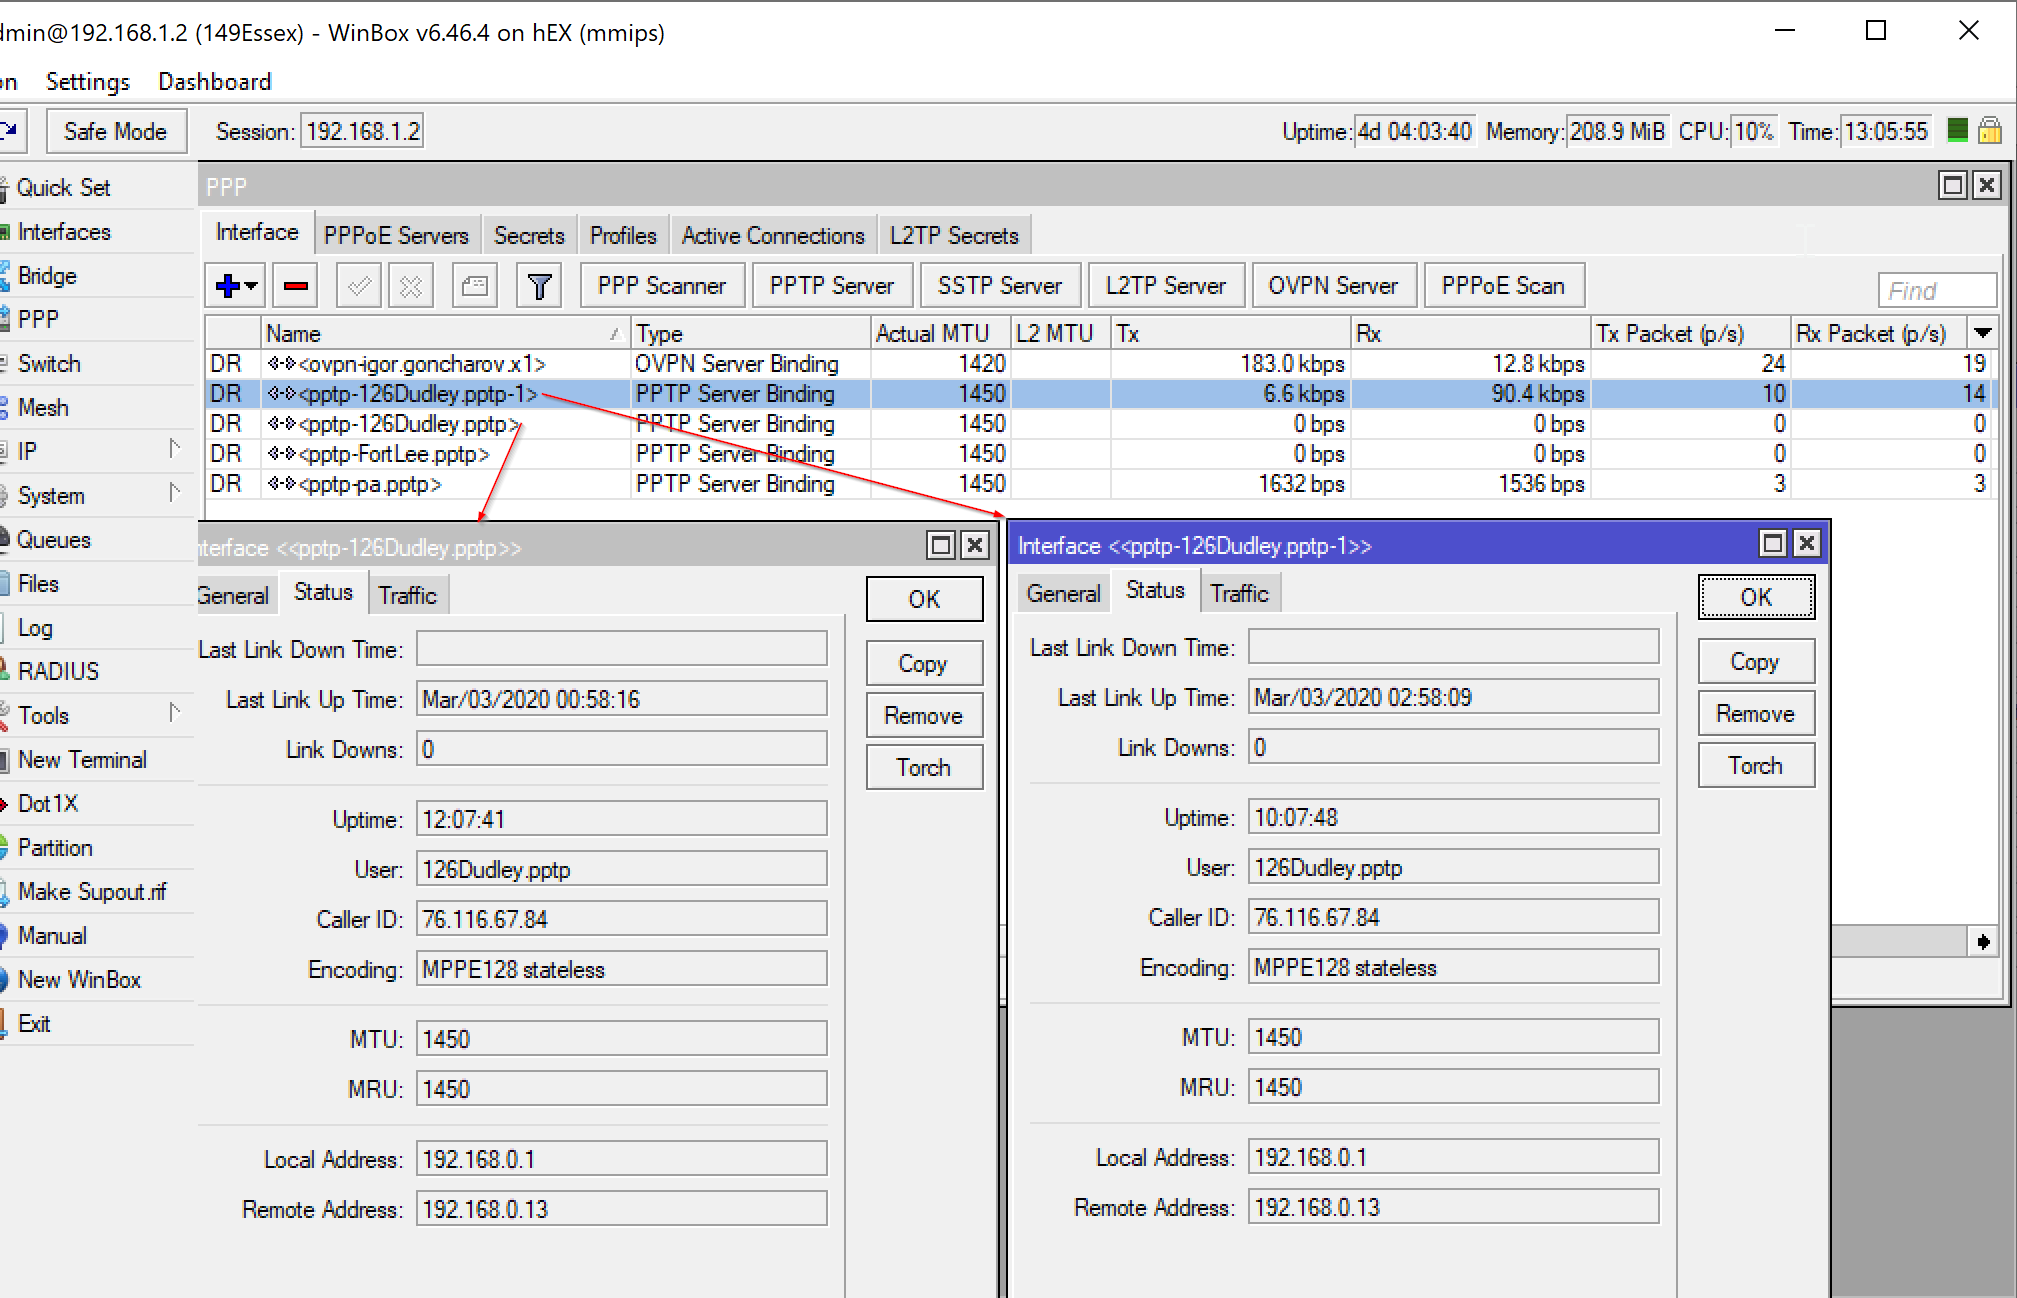Switch to Active Connections tab

[772, 235]
